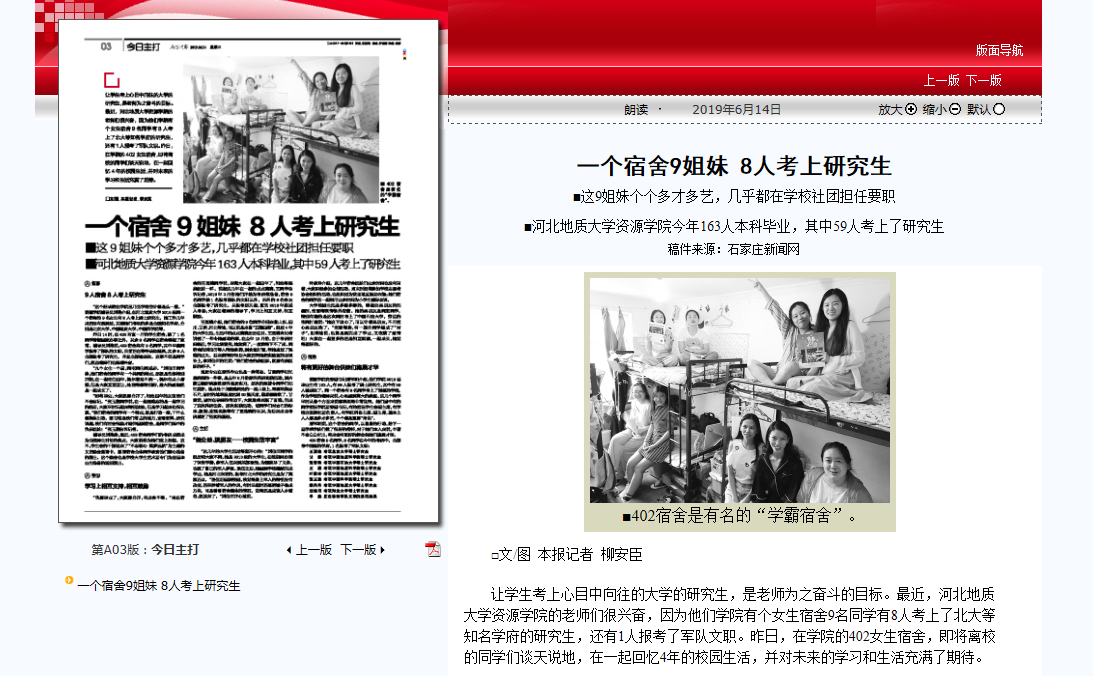Click the orange bullet icon beside article link

(x=69, y=580)
